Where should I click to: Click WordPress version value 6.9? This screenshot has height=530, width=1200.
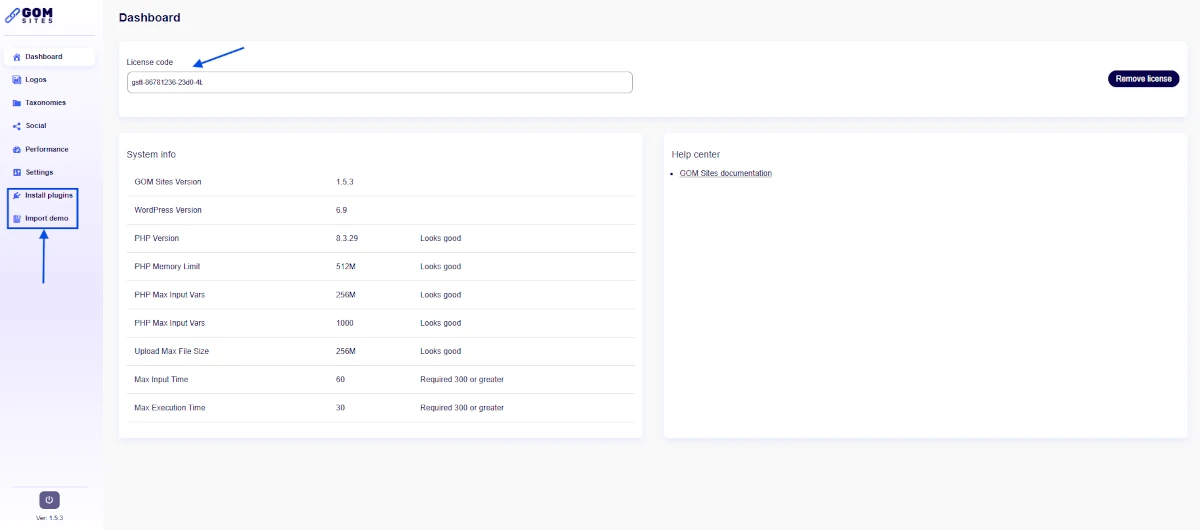click(342, 210)
